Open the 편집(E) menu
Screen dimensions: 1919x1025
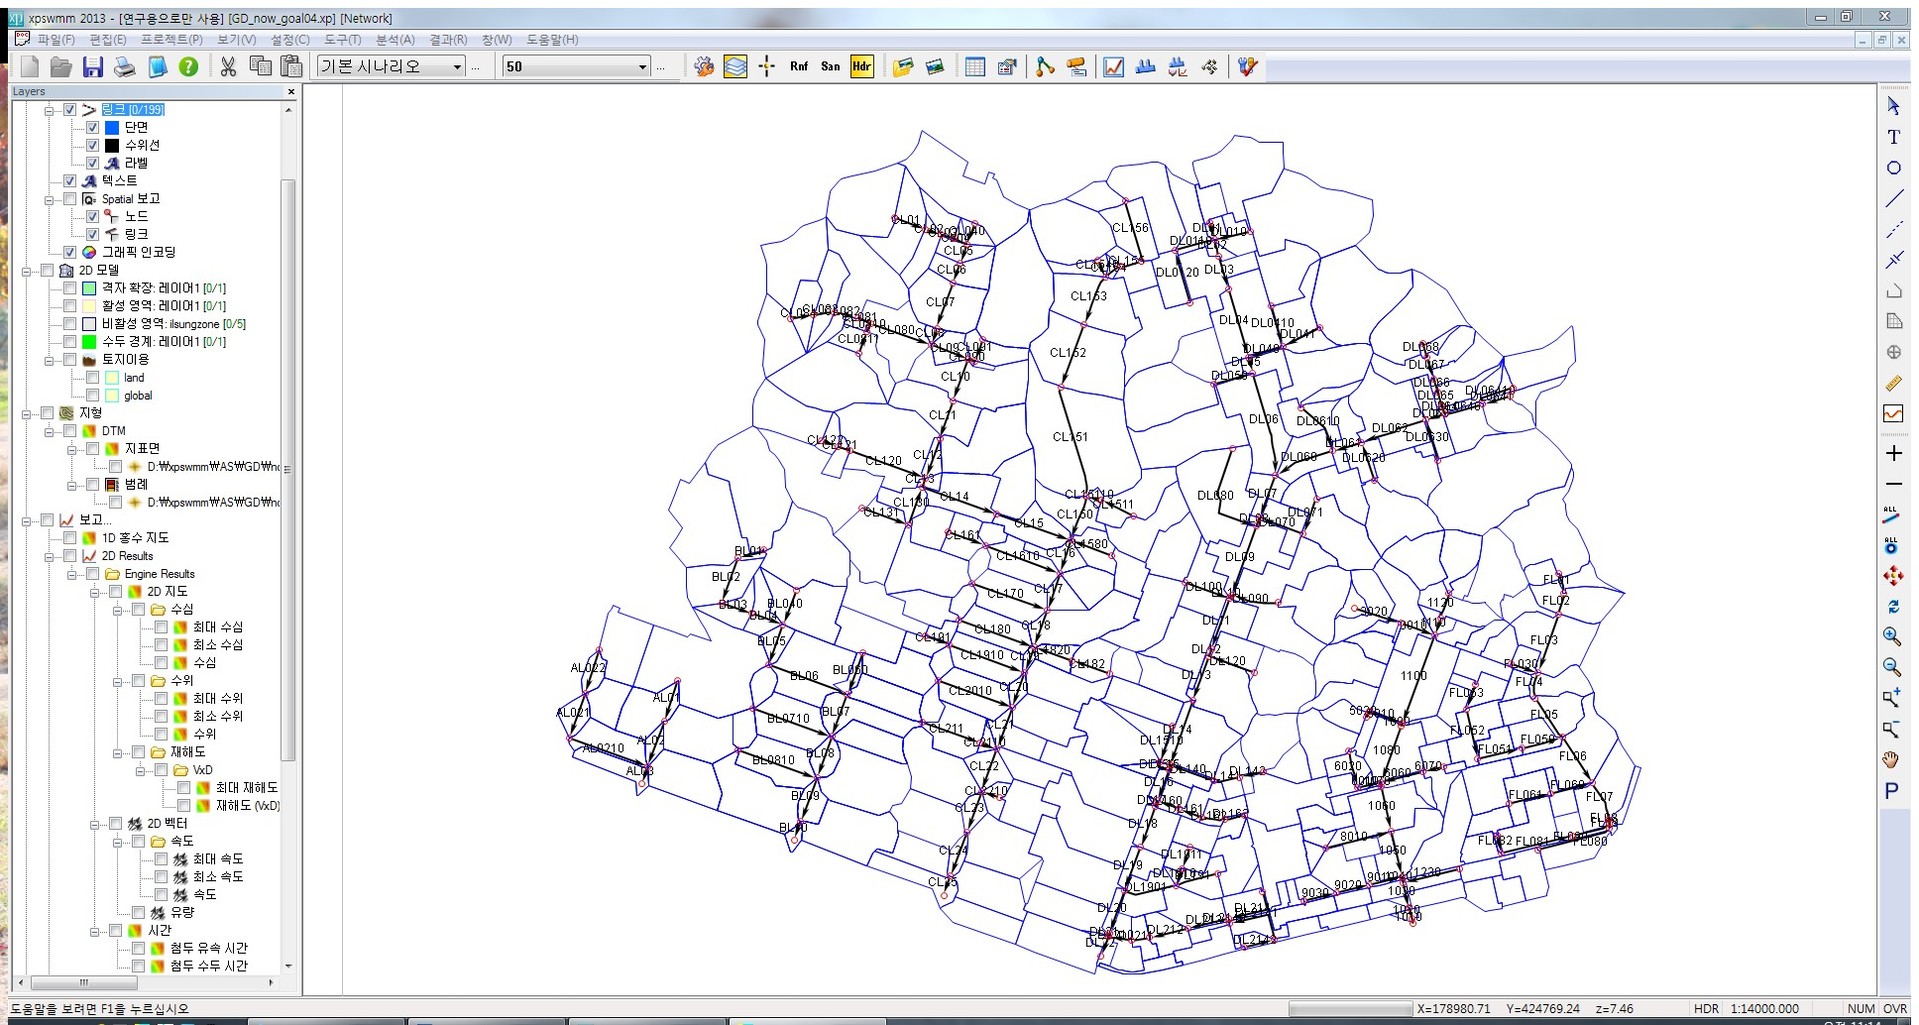click(x=108, y=40)
